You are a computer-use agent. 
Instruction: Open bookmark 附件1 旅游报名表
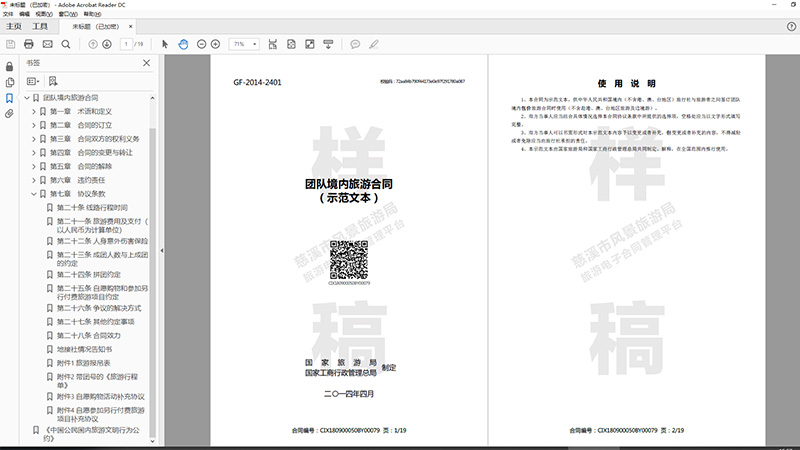pyautogui.click(x=83, y=363)
